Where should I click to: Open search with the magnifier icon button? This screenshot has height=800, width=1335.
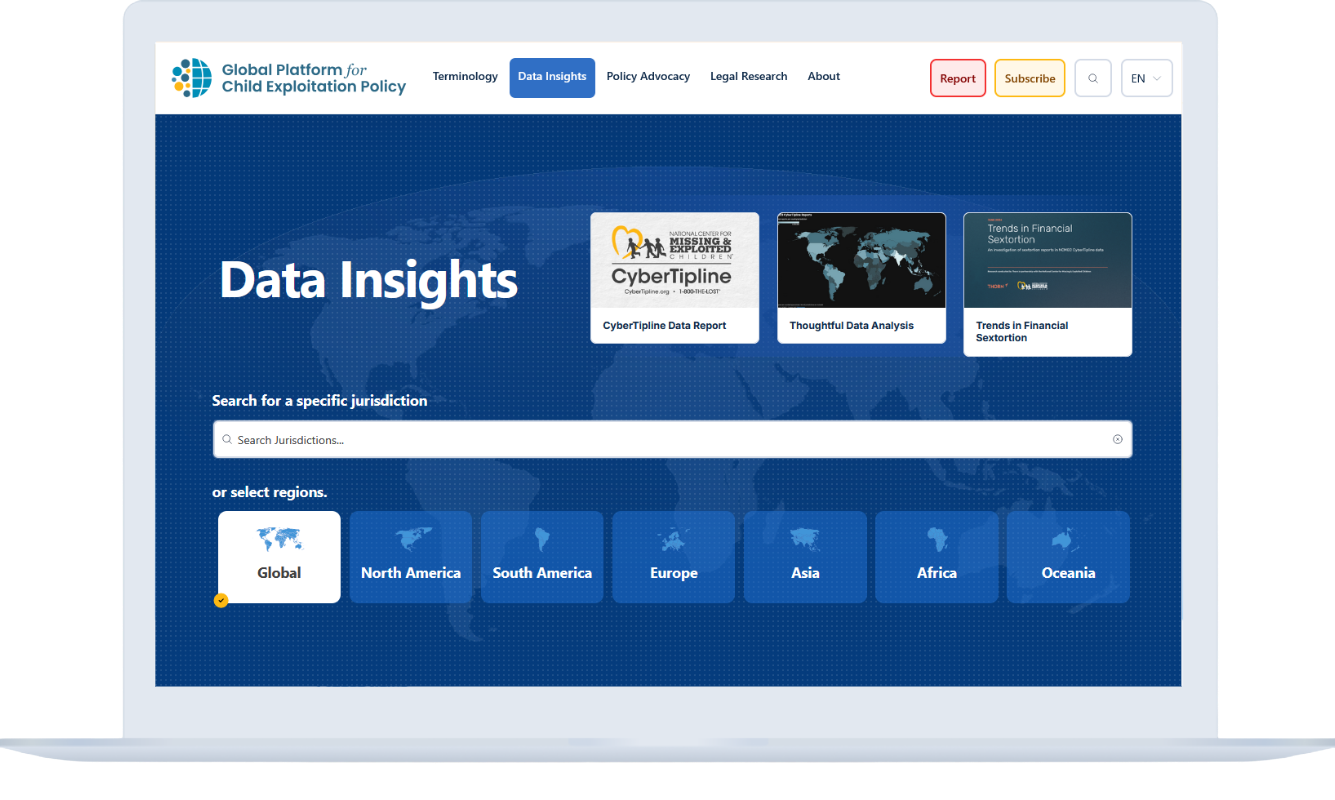tap(1092, 78)
